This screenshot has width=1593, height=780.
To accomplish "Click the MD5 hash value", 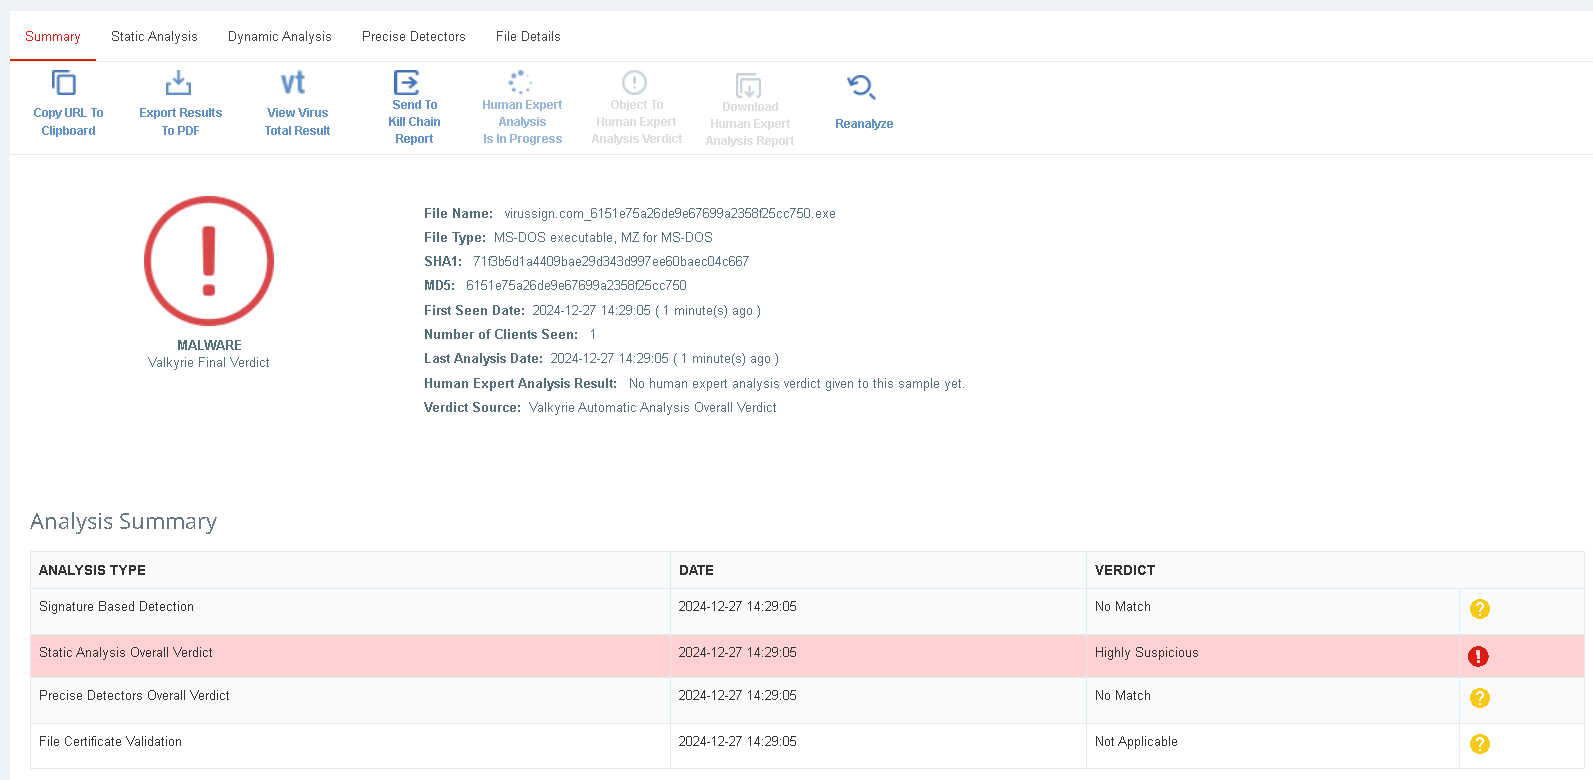I will 576,285.
